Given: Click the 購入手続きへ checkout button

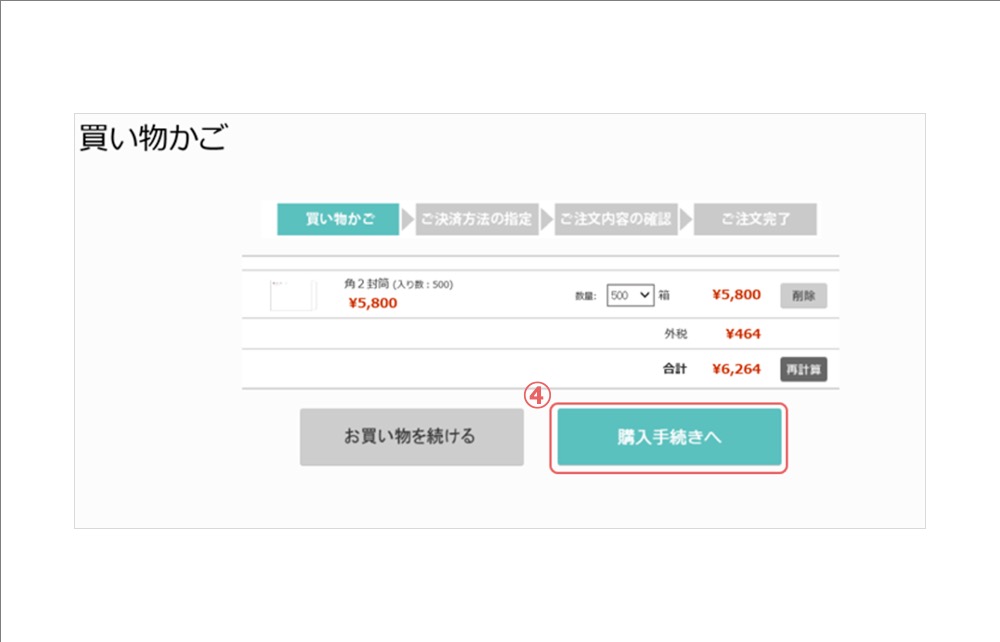Looking at the screenshot, I should click(669, 437).
